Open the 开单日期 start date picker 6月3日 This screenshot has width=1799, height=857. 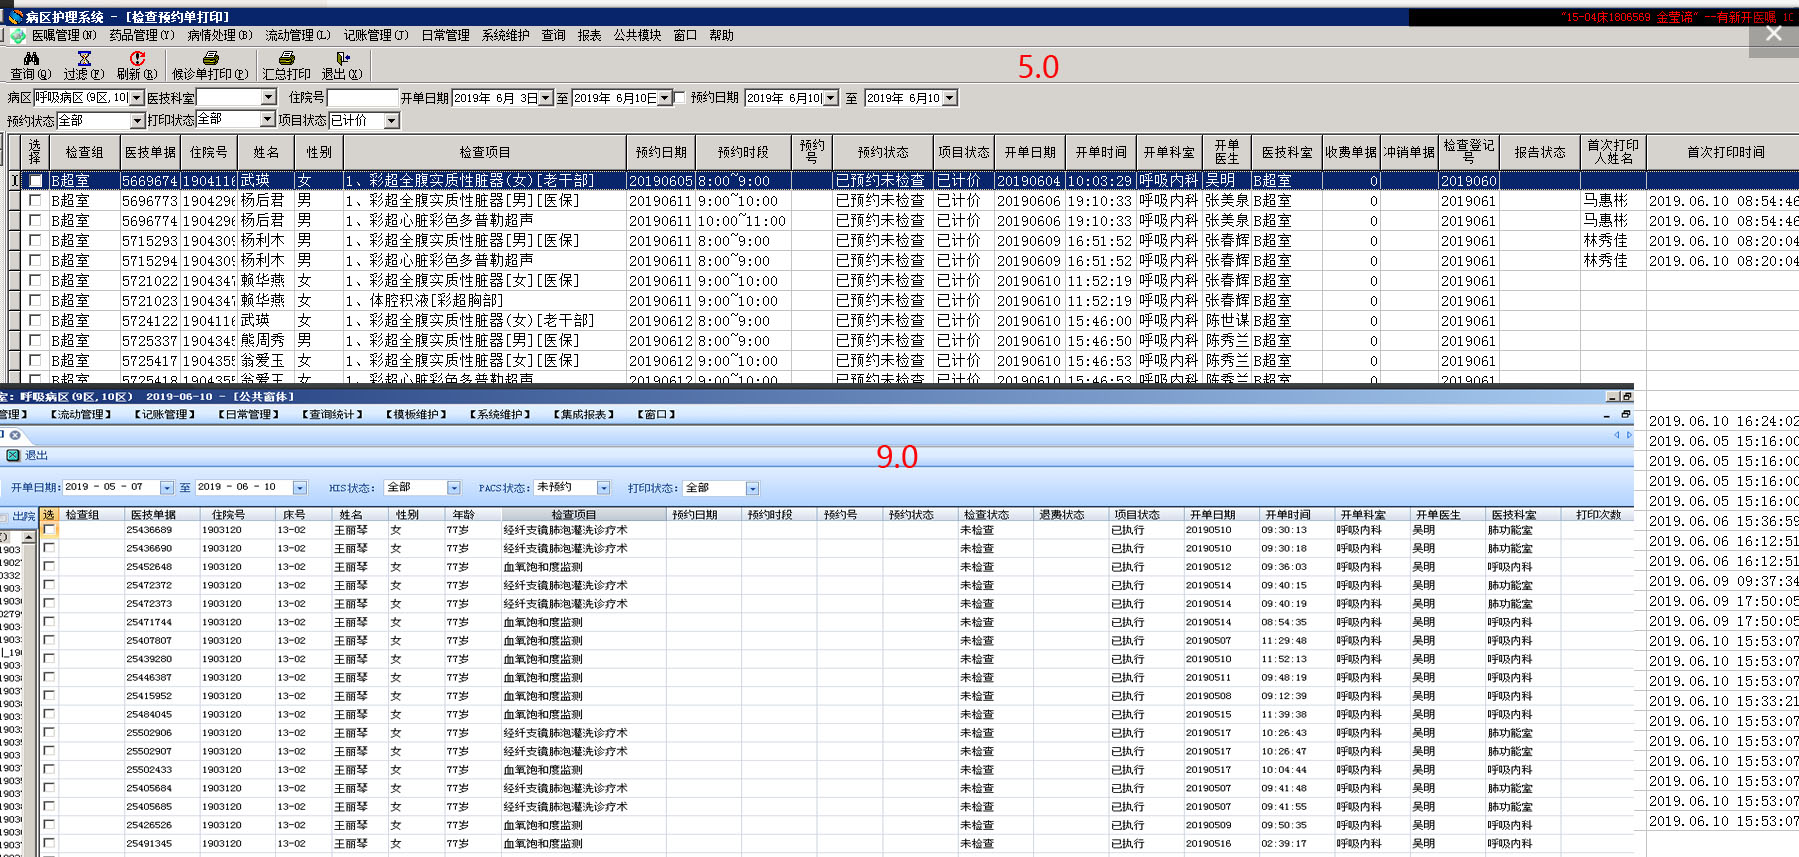click(546, 98)
